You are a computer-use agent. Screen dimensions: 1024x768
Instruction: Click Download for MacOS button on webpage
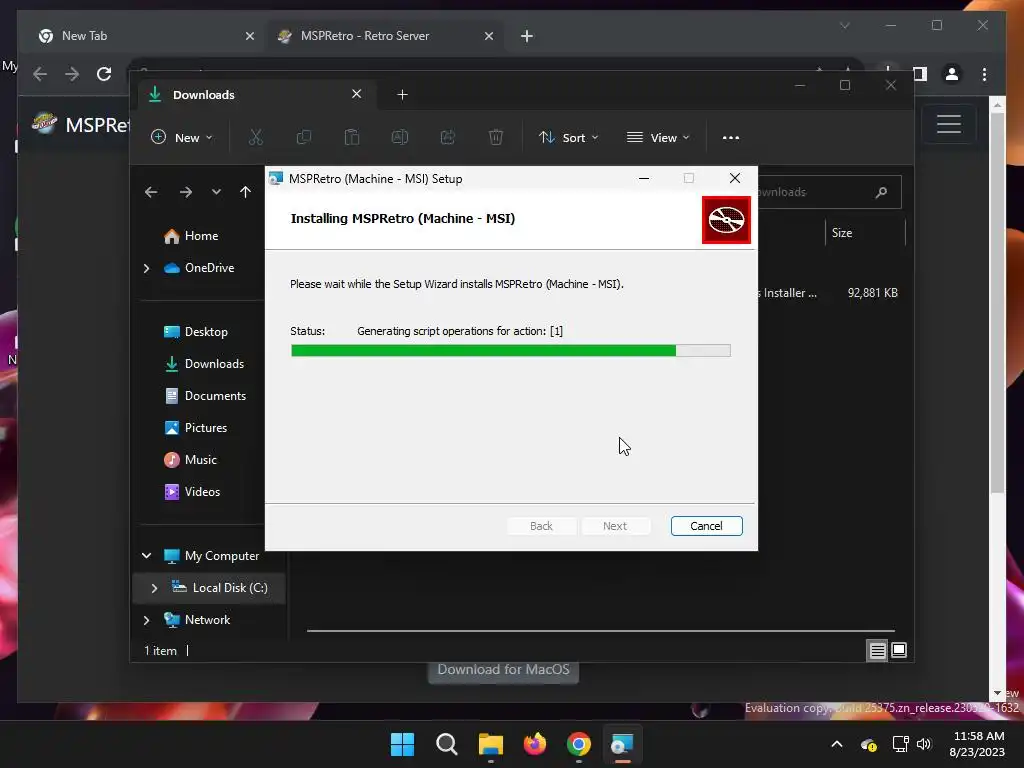pos(504,671)
